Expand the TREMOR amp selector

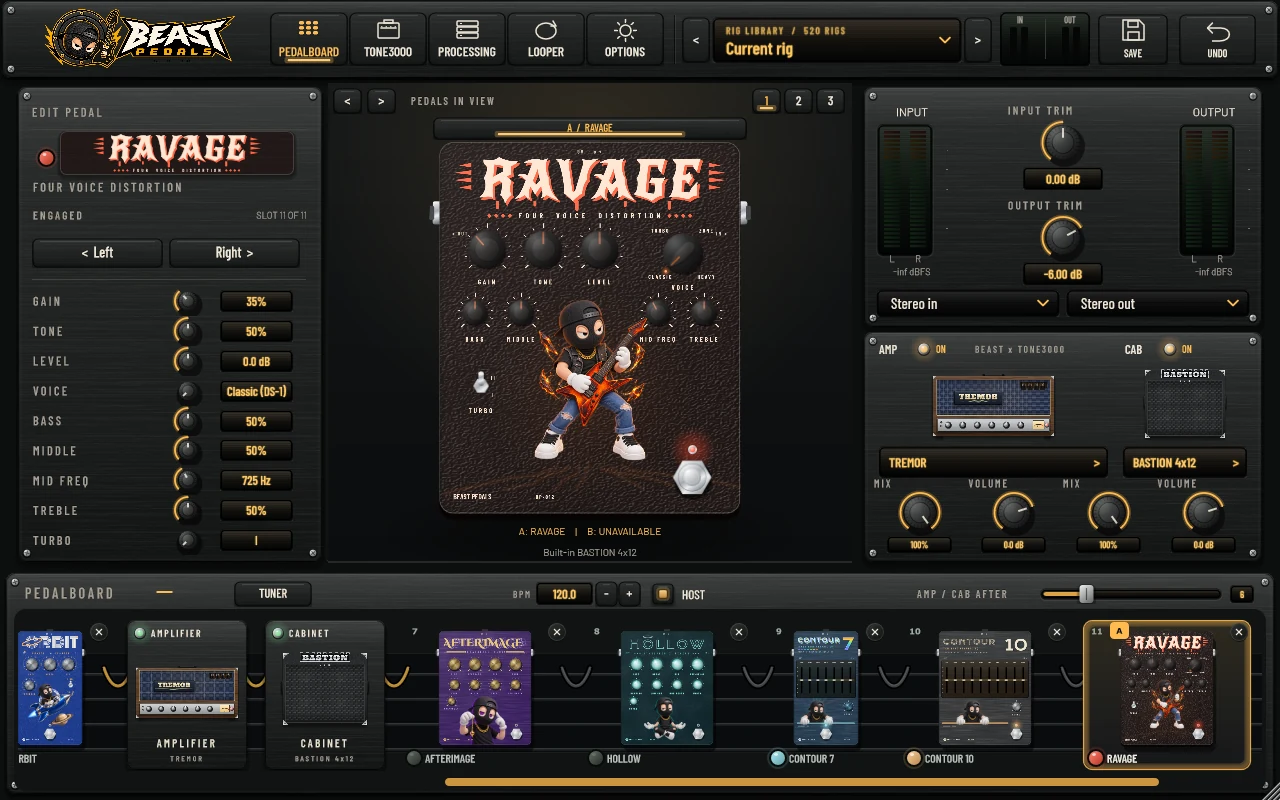tap(993, 463)
